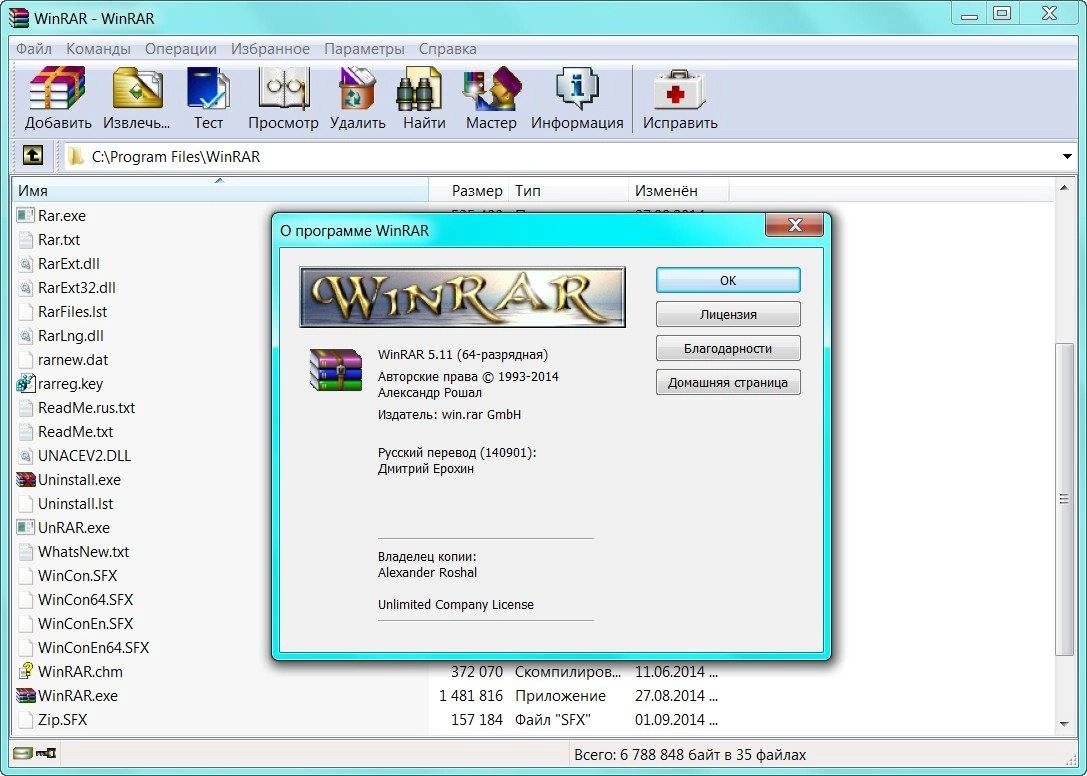Click the disk icon in the status bar
Image resolution: width=1087 pixels, height=776 pixels.
(x=22, y=753)
